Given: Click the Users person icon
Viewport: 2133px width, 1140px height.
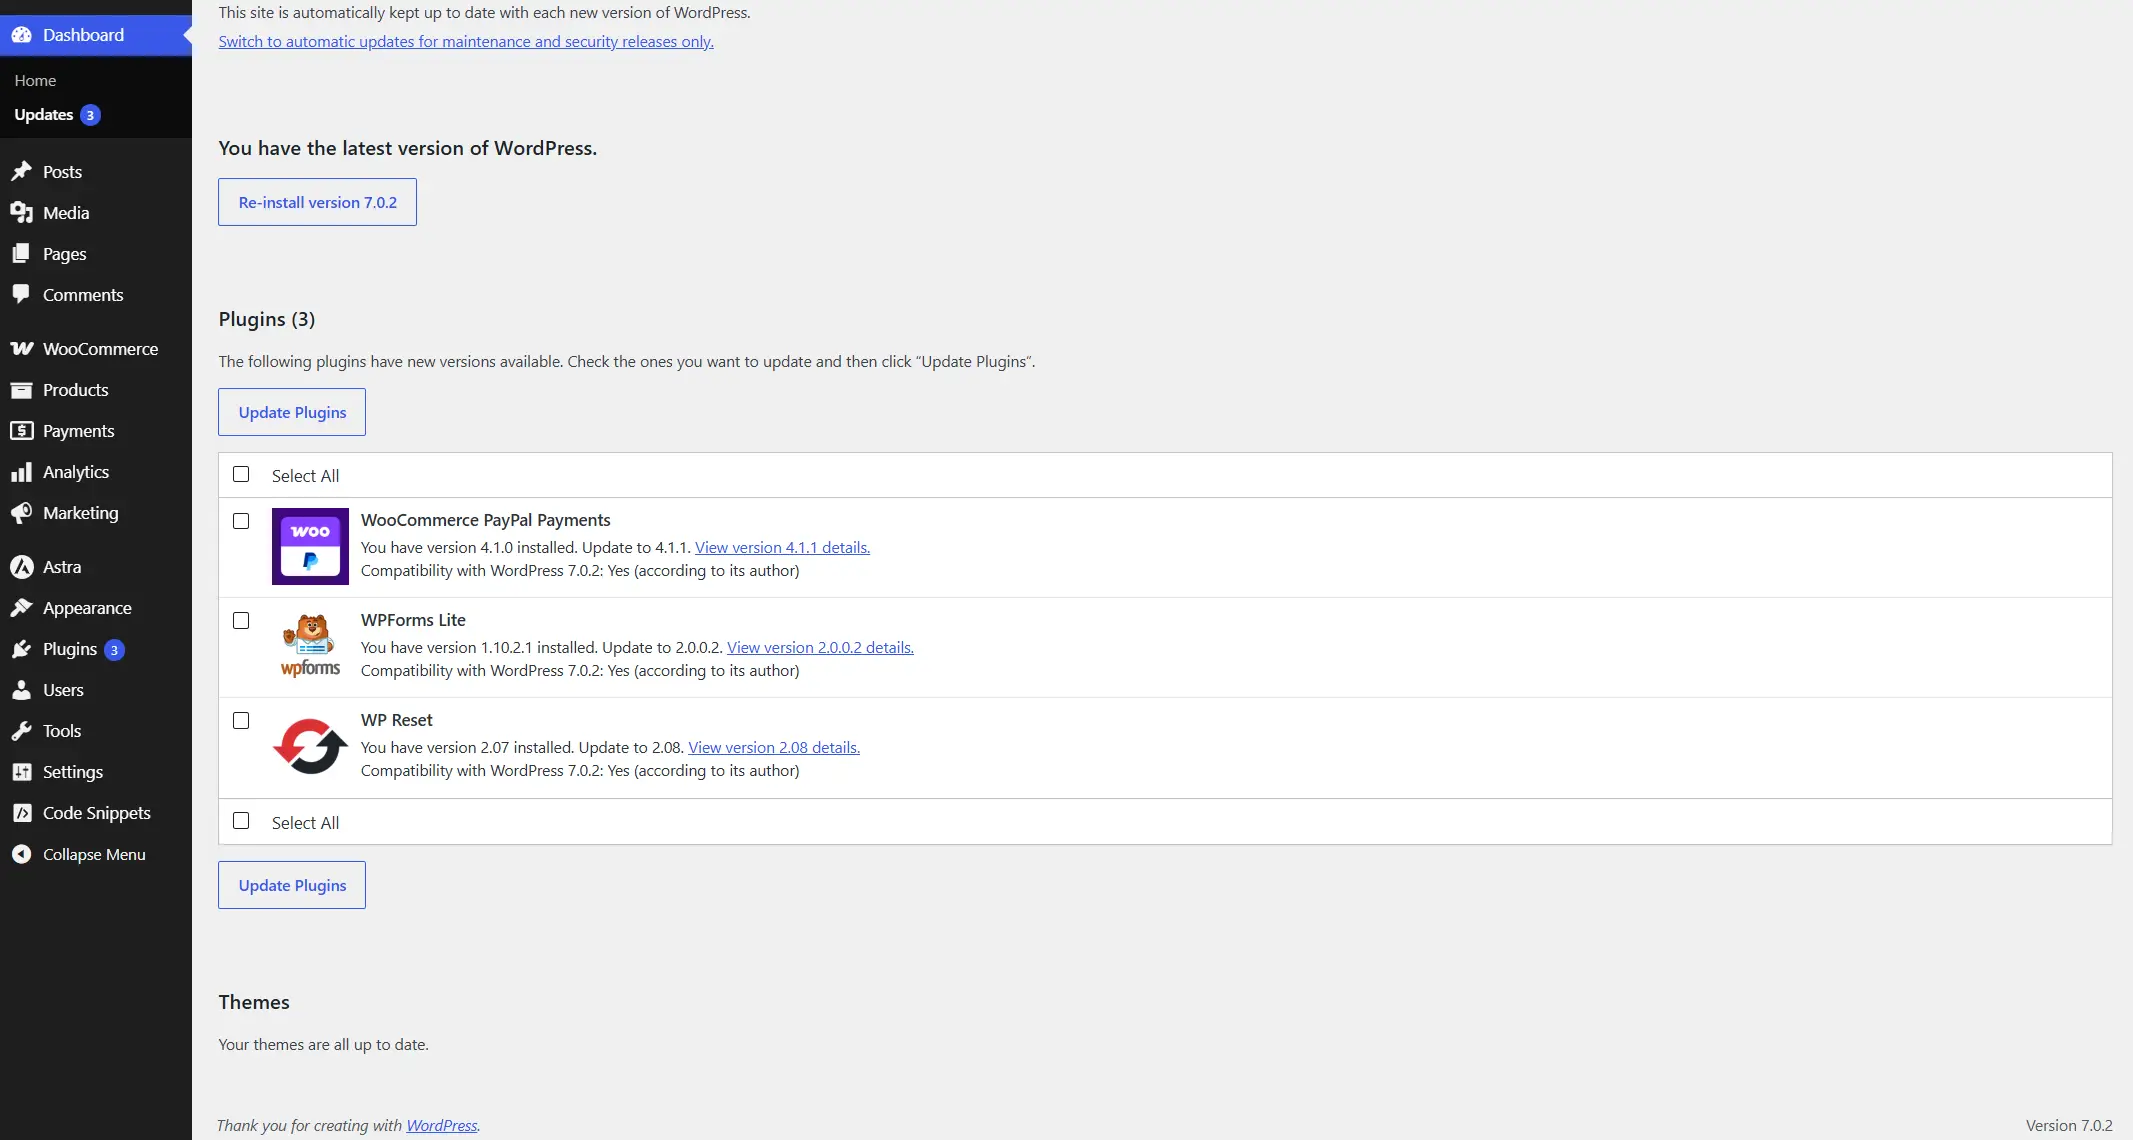Looking at the screenshot, I should (21, 690).
